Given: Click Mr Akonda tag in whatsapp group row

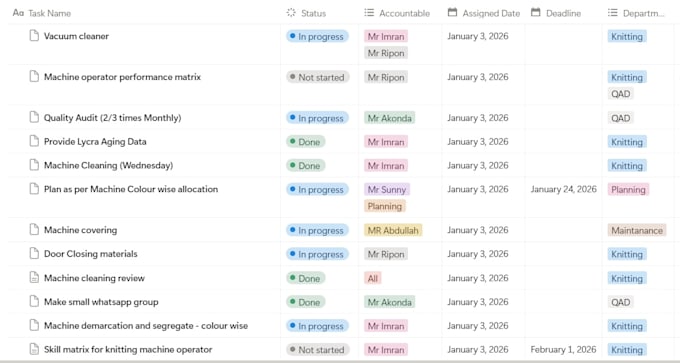Looking at the screenshot, I should 389,302.
